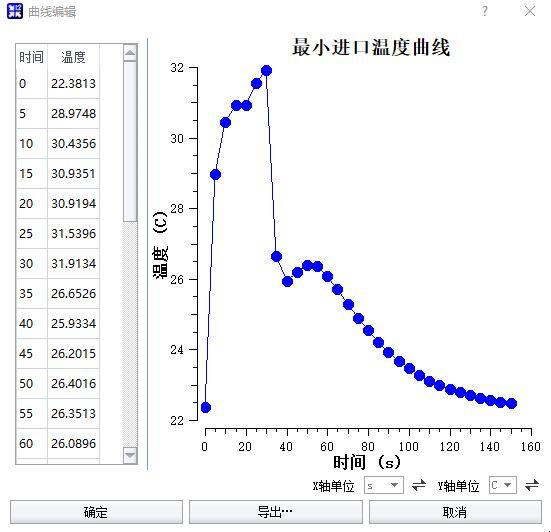Select time cell 55
Screen dimensions: 551x532
(31, 414)
